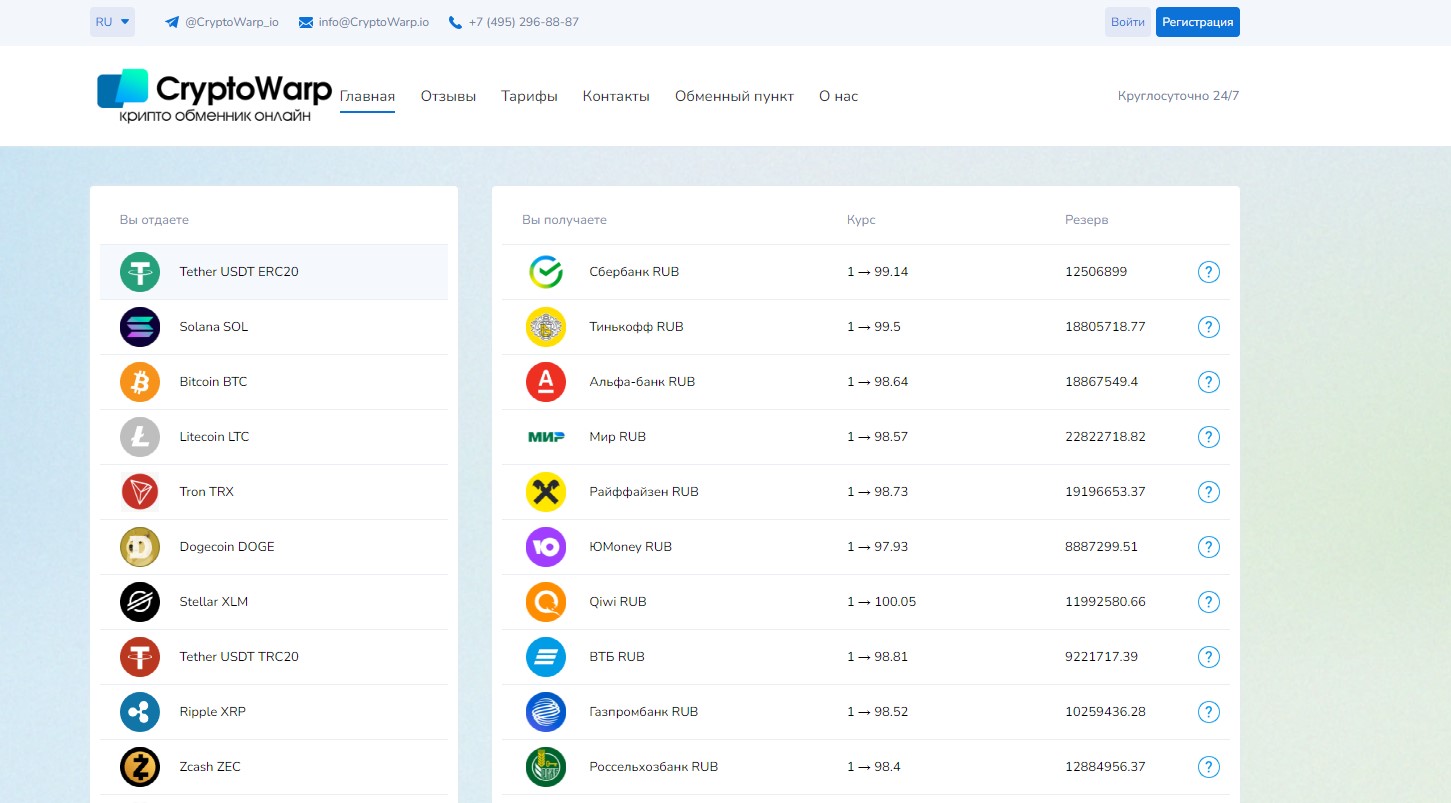The width and height of the screenshot is (1451, 803).
Task: Open the @CryptoWarp_io Telegram link
Action: [x=232, y=22]
